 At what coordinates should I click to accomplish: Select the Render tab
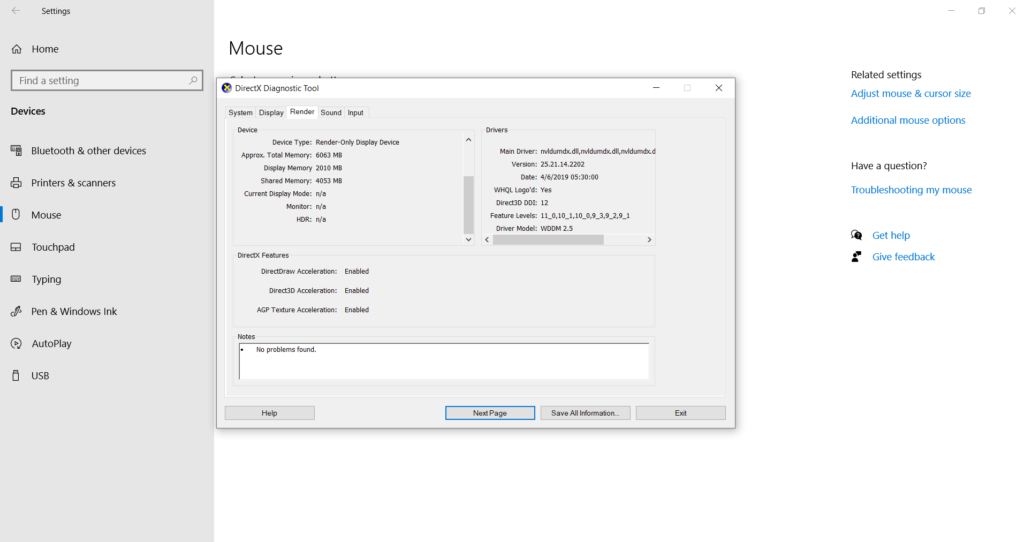tap(302, 112)
